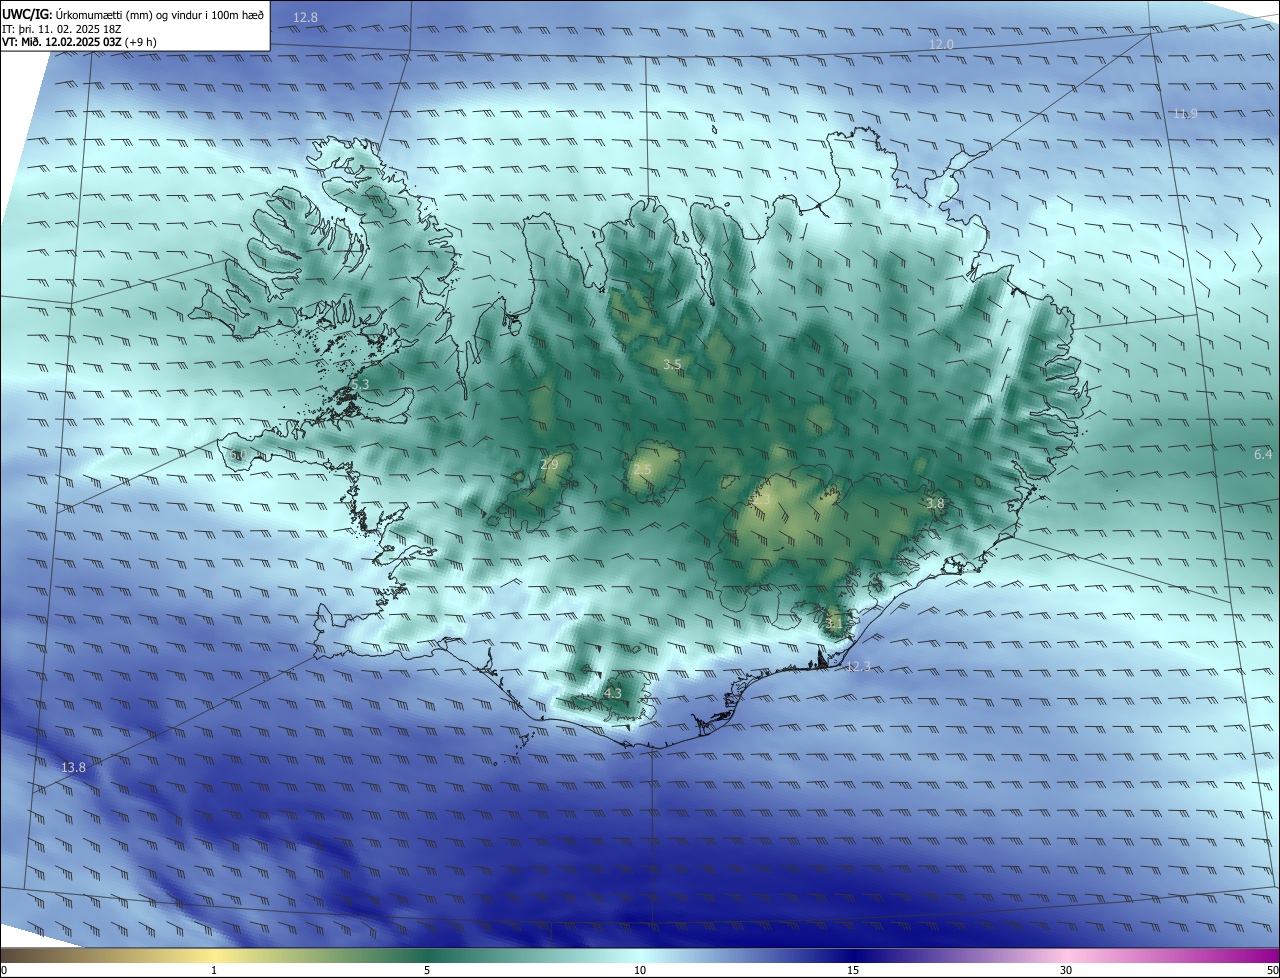Click the 4.3 value label on the map

click(613, 692)
